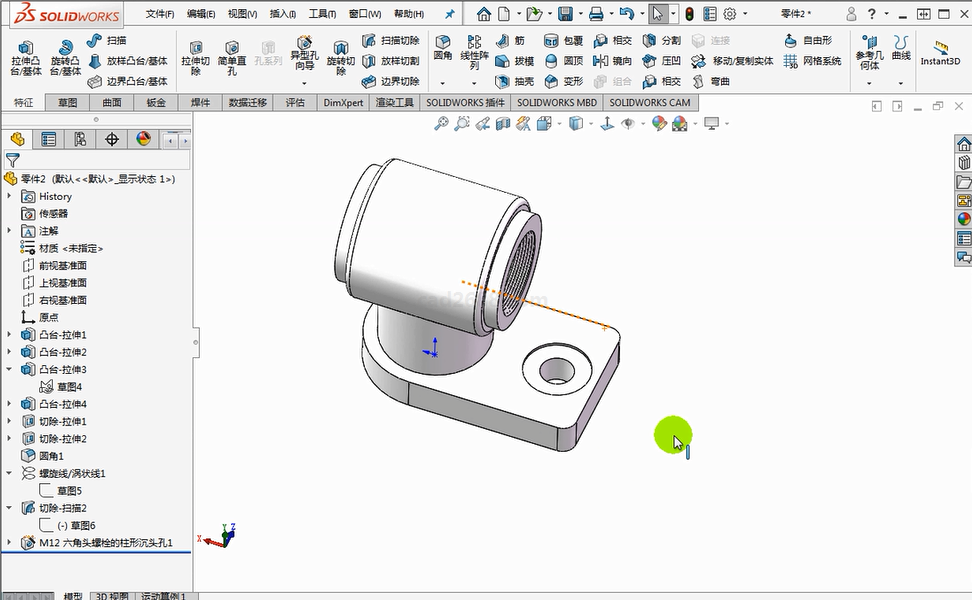Toggle Instant3D mode
This screenshot has width=972, height=600.
pos(940,53)
